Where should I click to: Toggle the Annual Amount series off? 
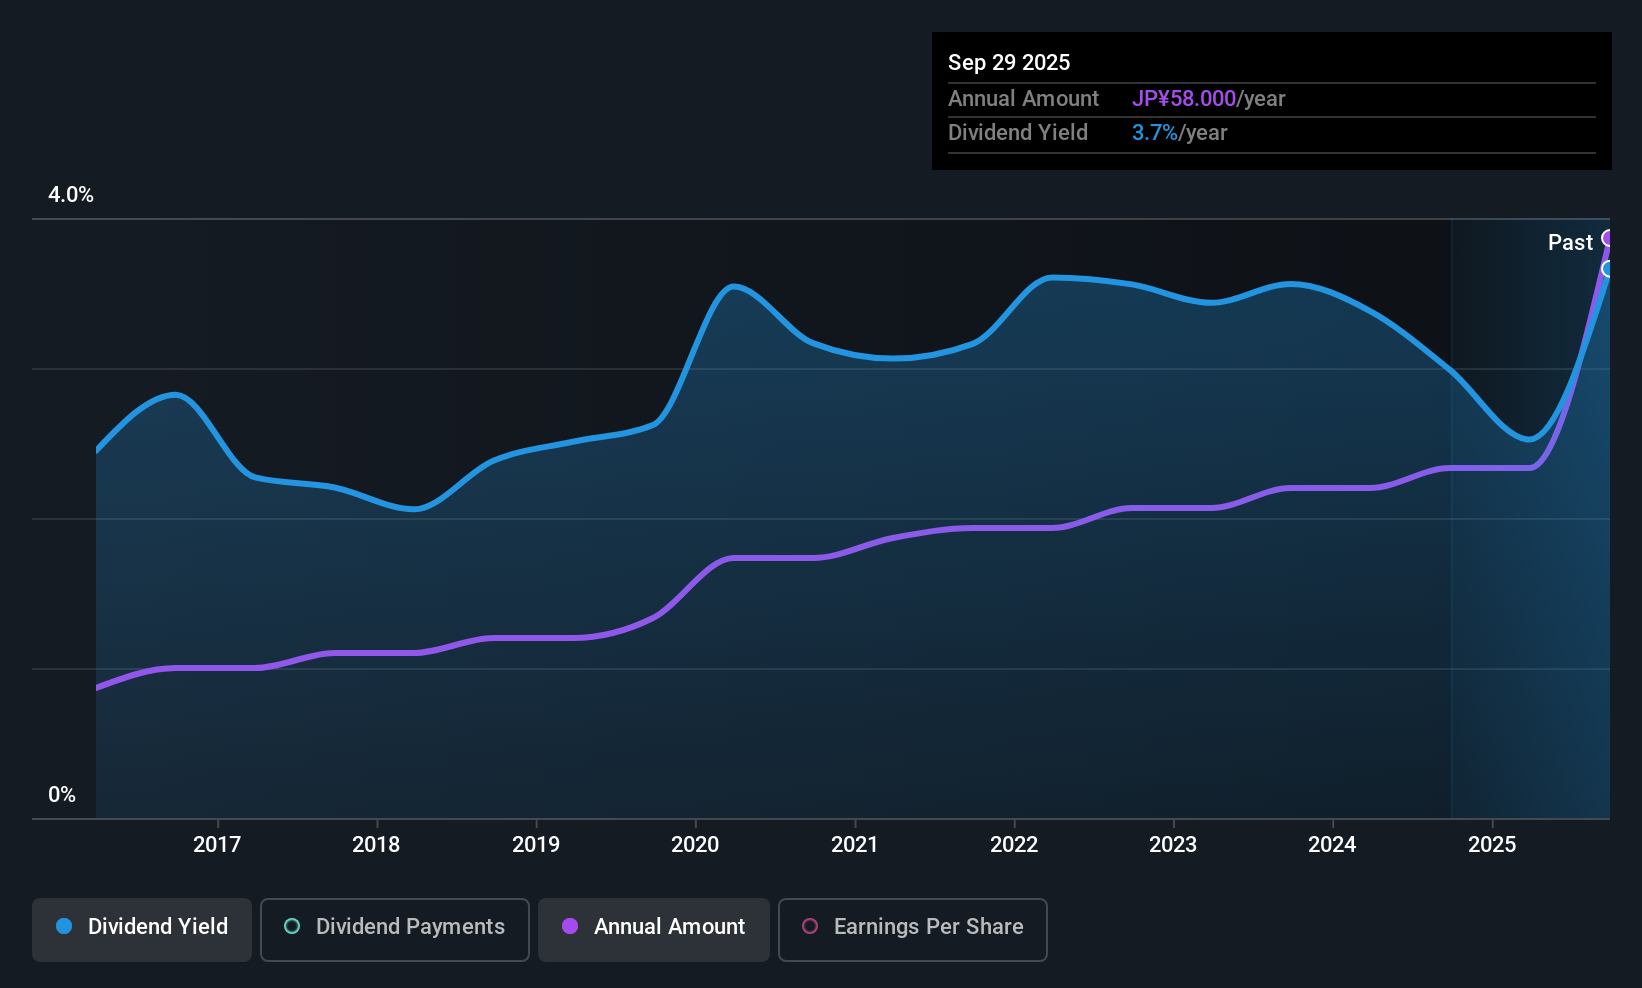653,928
